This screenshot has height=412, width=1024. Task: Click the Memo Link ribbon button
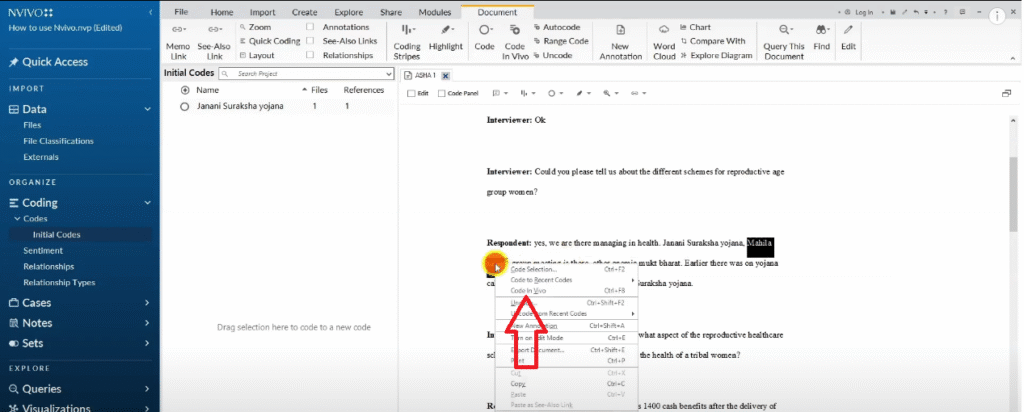[178, 42]
